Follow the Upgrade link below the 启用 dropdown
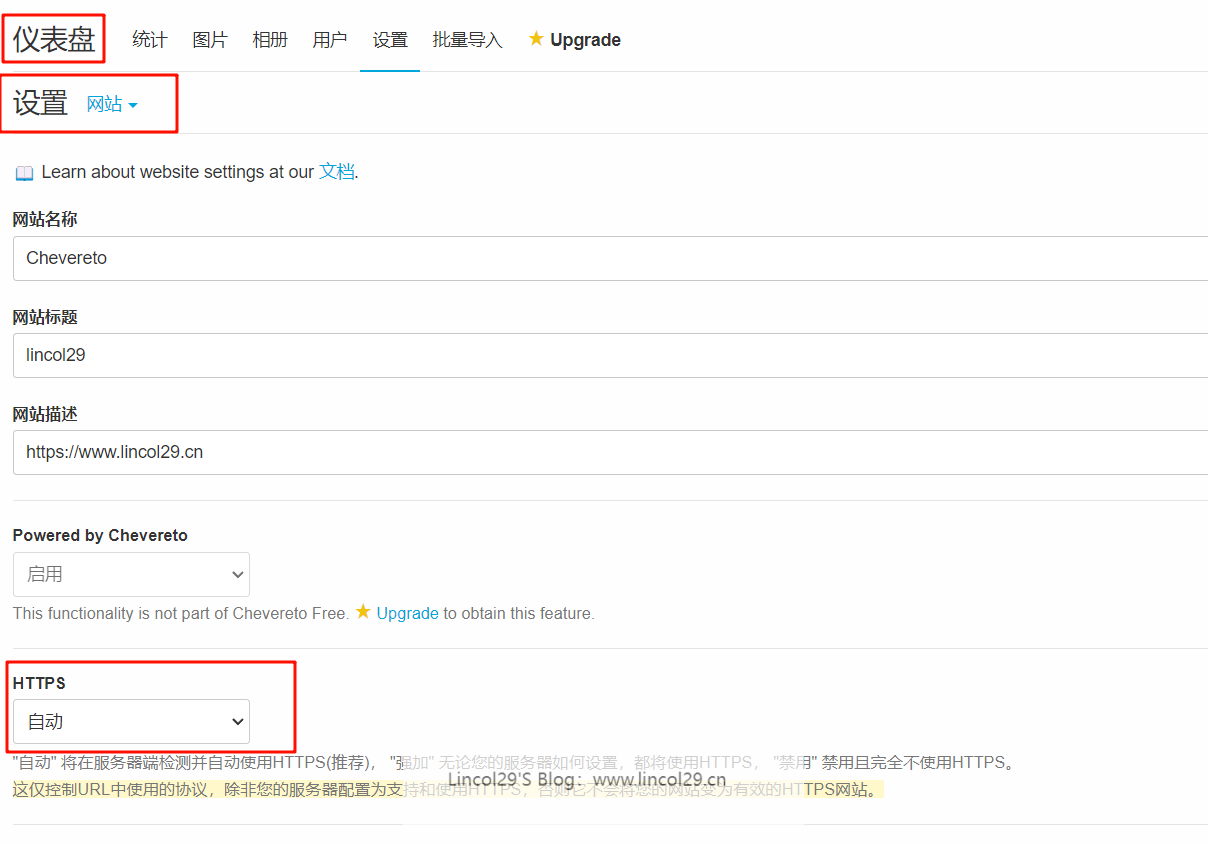 tap(407, 613)
